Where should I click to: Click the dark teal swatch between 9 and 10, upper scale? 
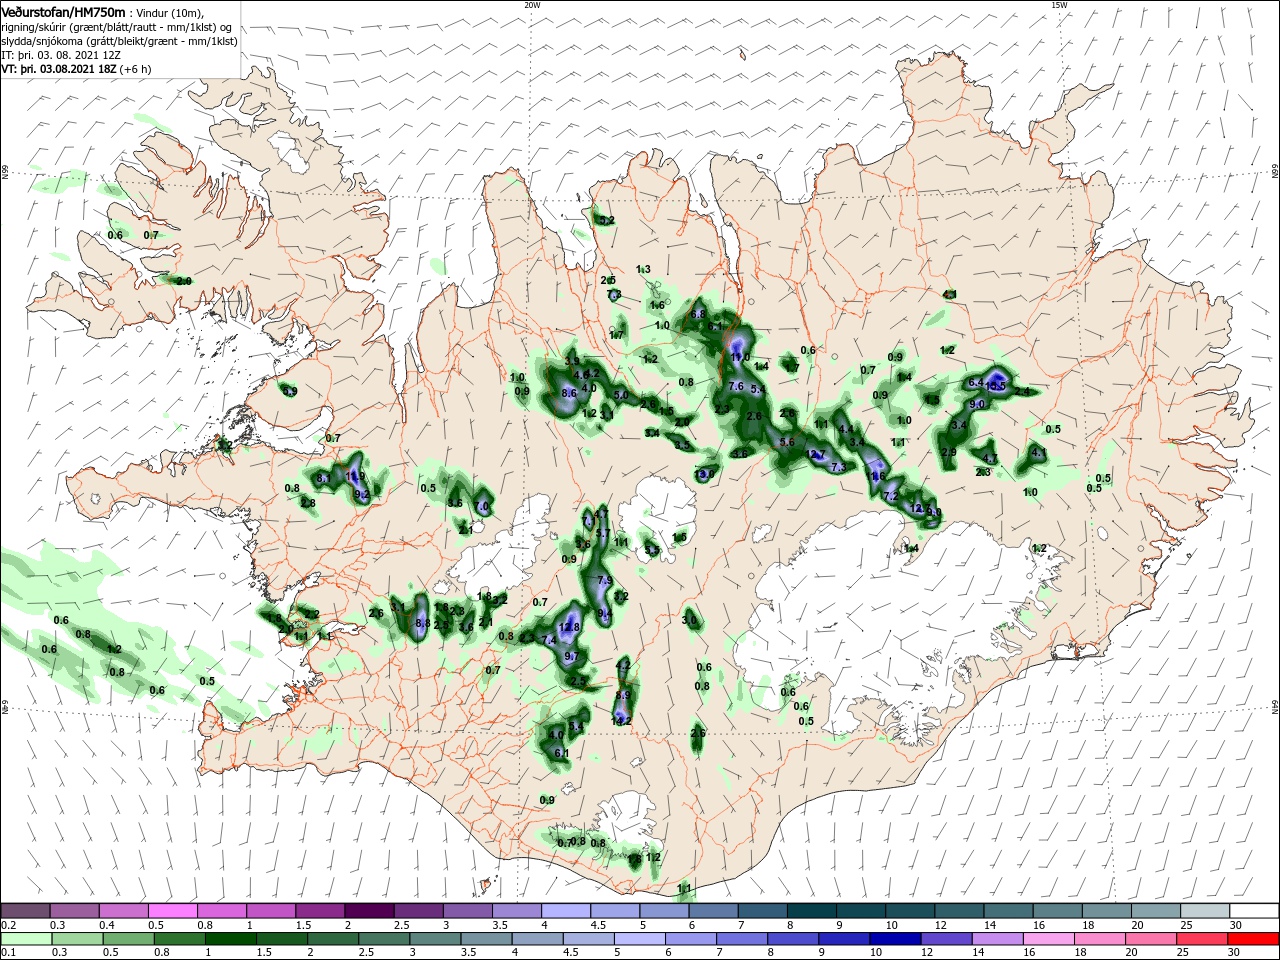(861, 911)
